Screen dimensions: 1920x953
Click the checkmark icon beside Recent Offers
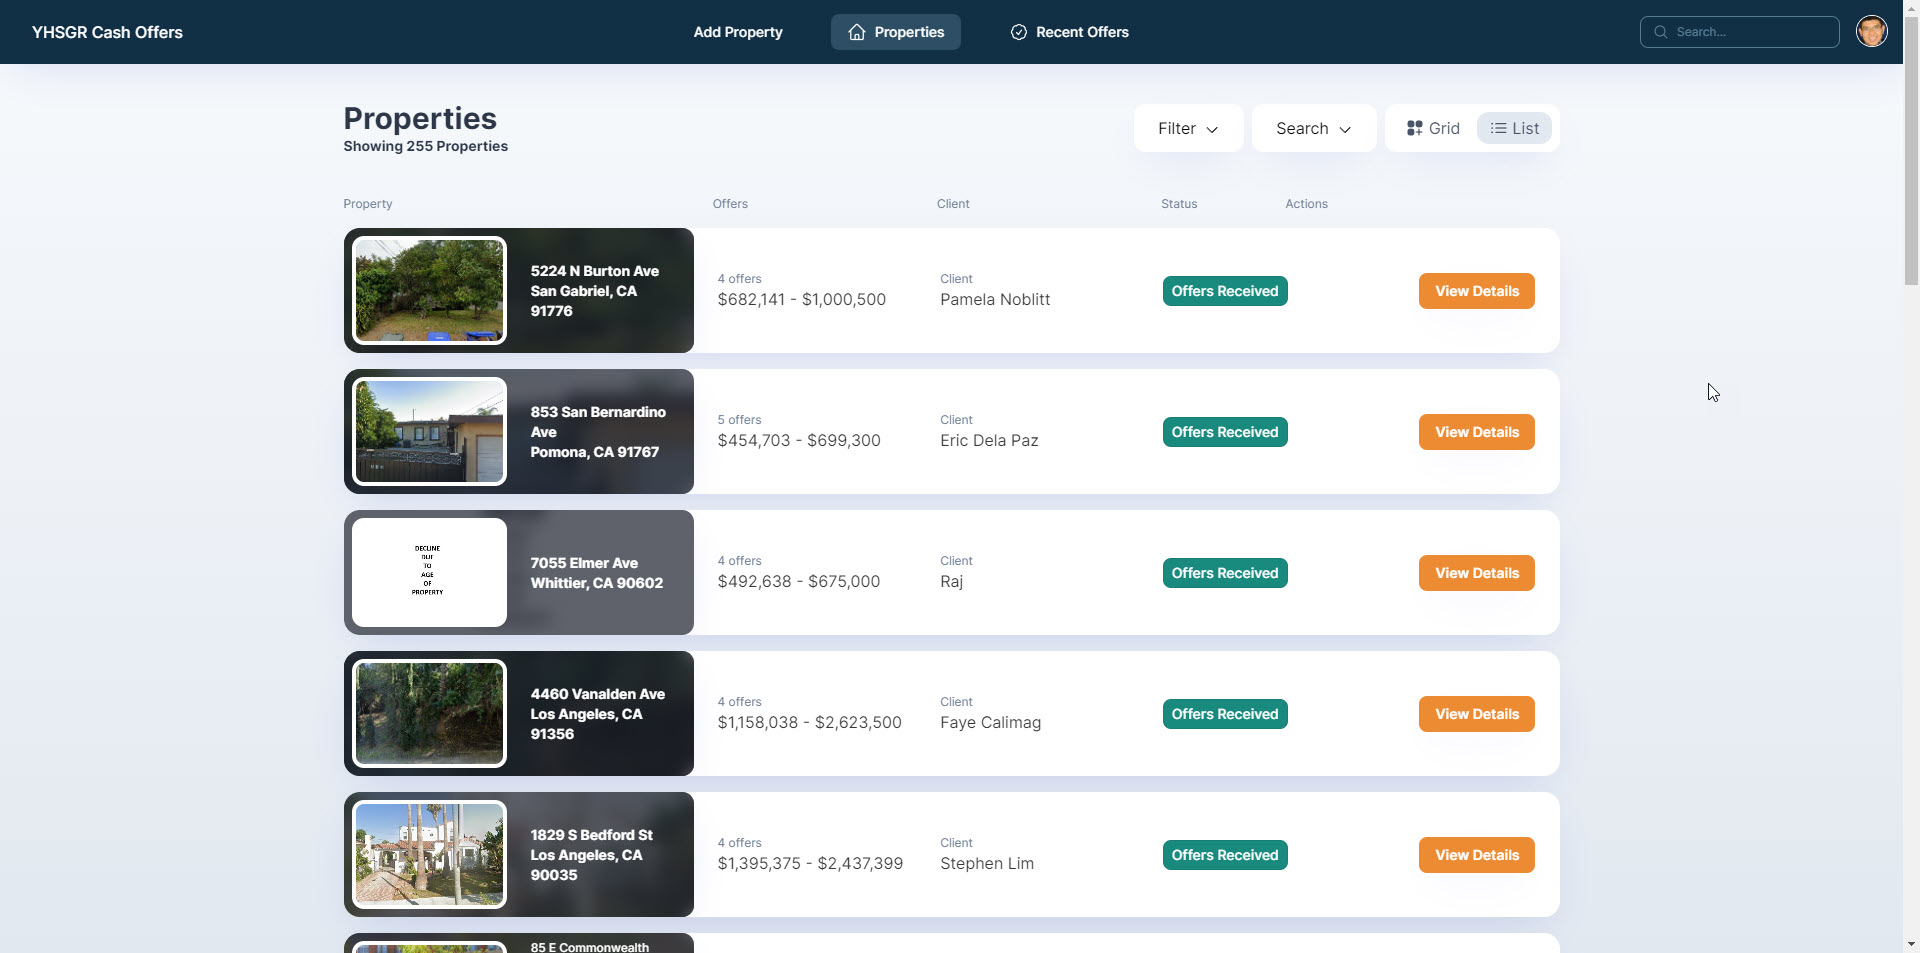[x=1018, y=32]
